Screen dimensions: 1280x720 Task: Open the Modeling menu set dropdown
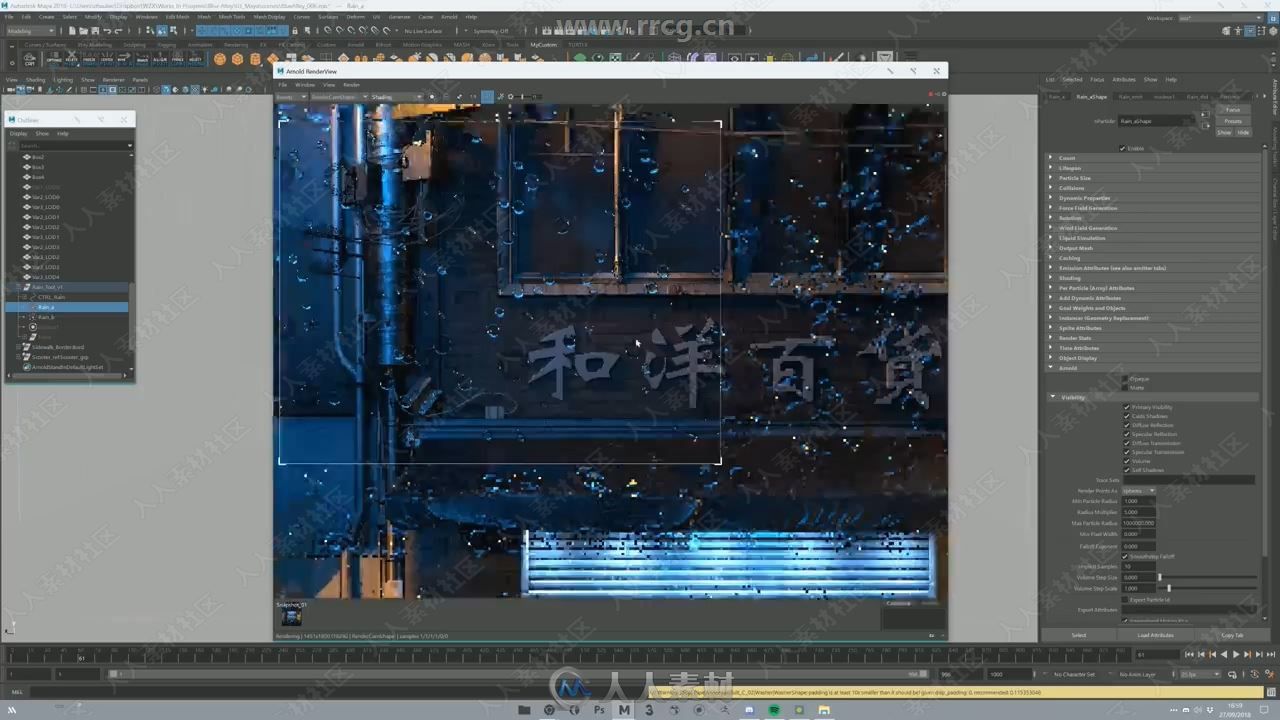(31, 31)
